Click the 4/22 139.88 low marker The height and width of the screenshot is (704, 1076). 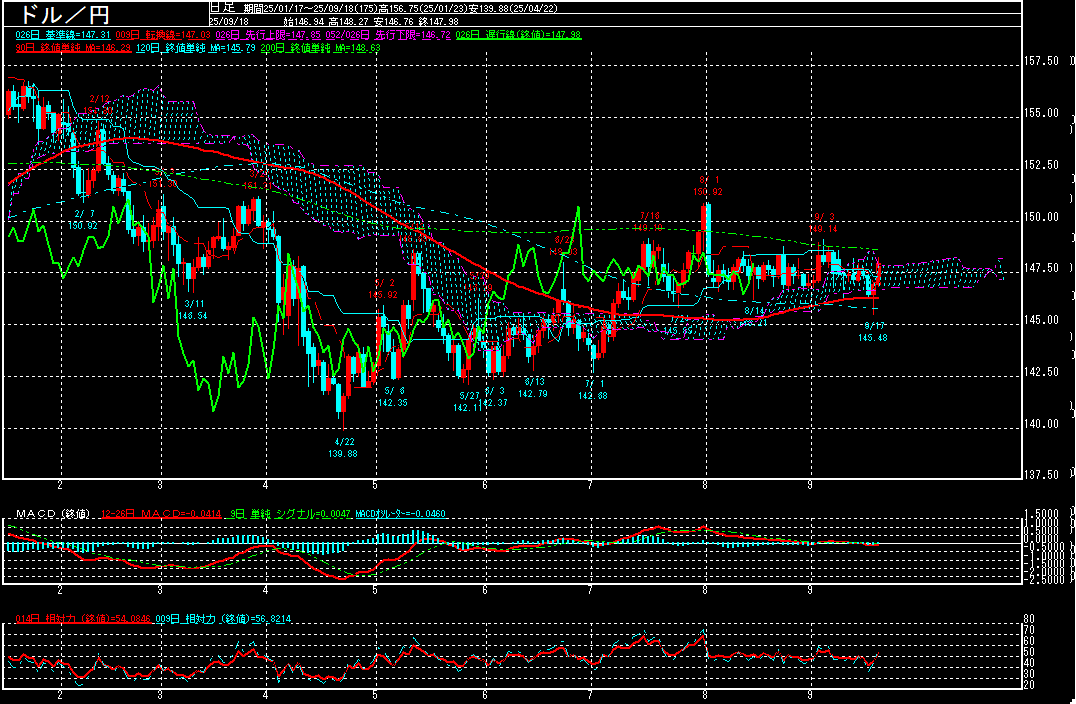pyautogui.click(x=343, y=447)
